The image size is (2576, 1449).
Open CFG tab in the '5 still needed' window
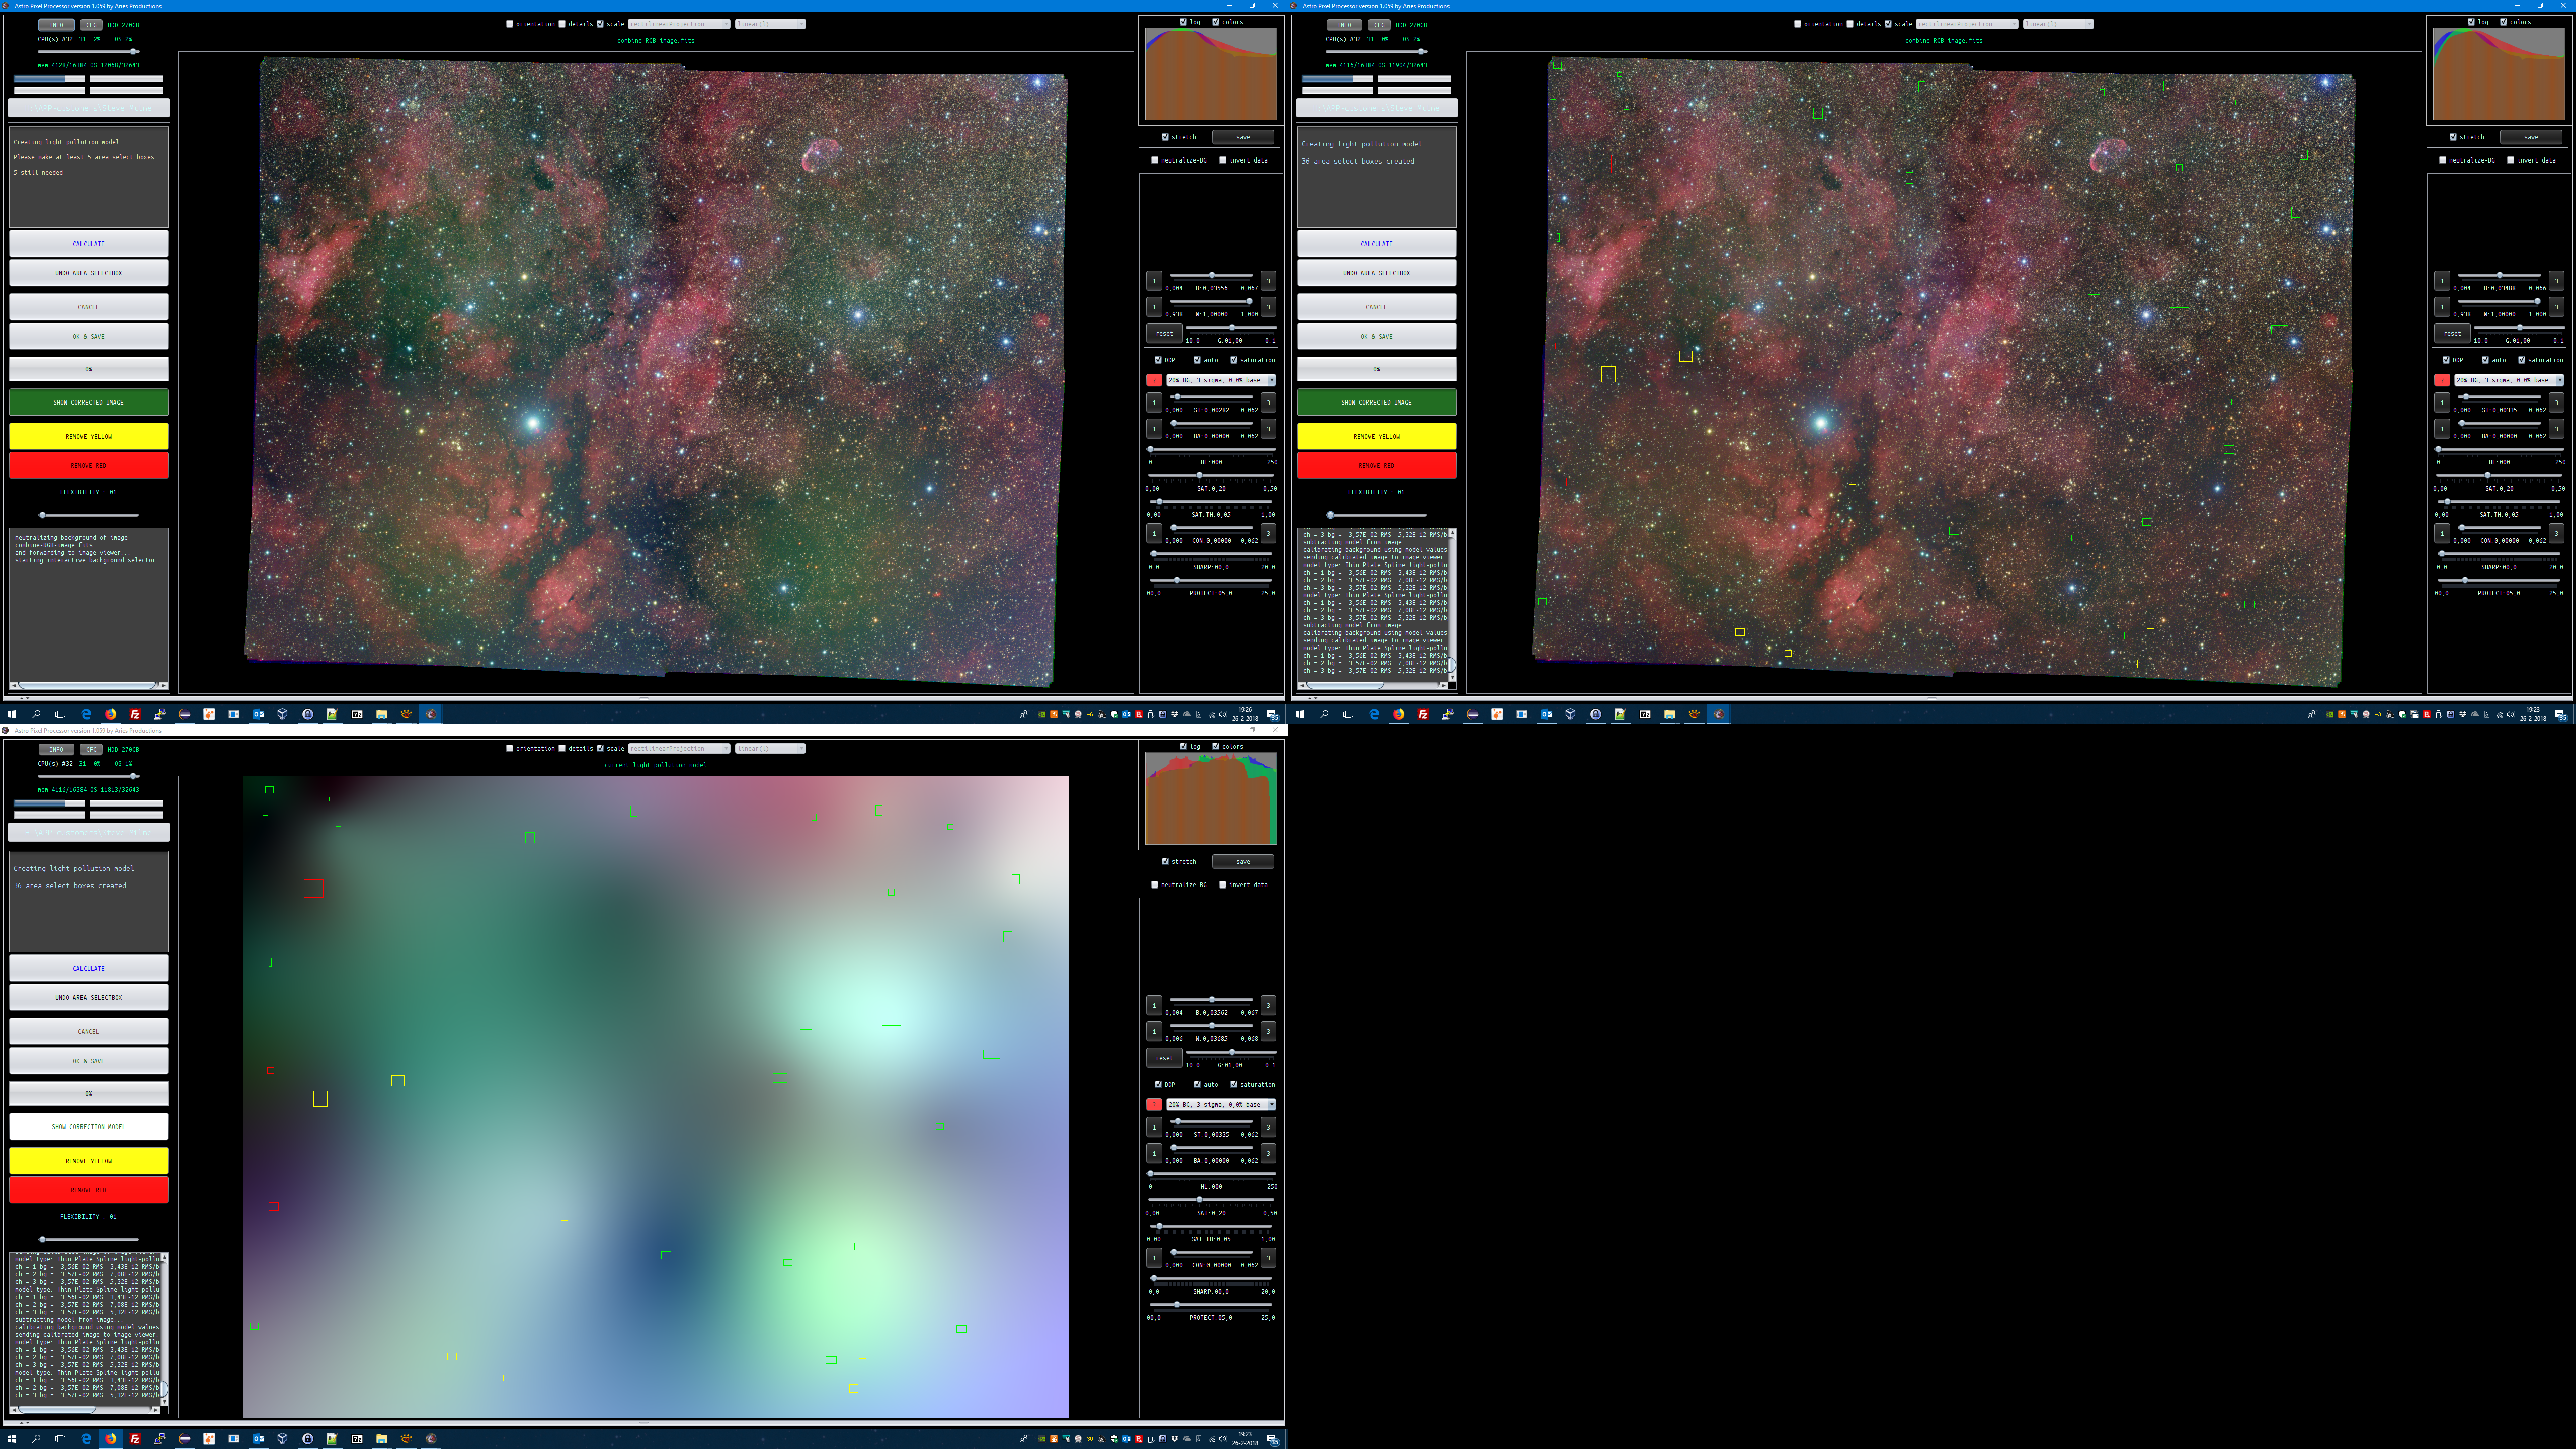click(x=91, y=25)
